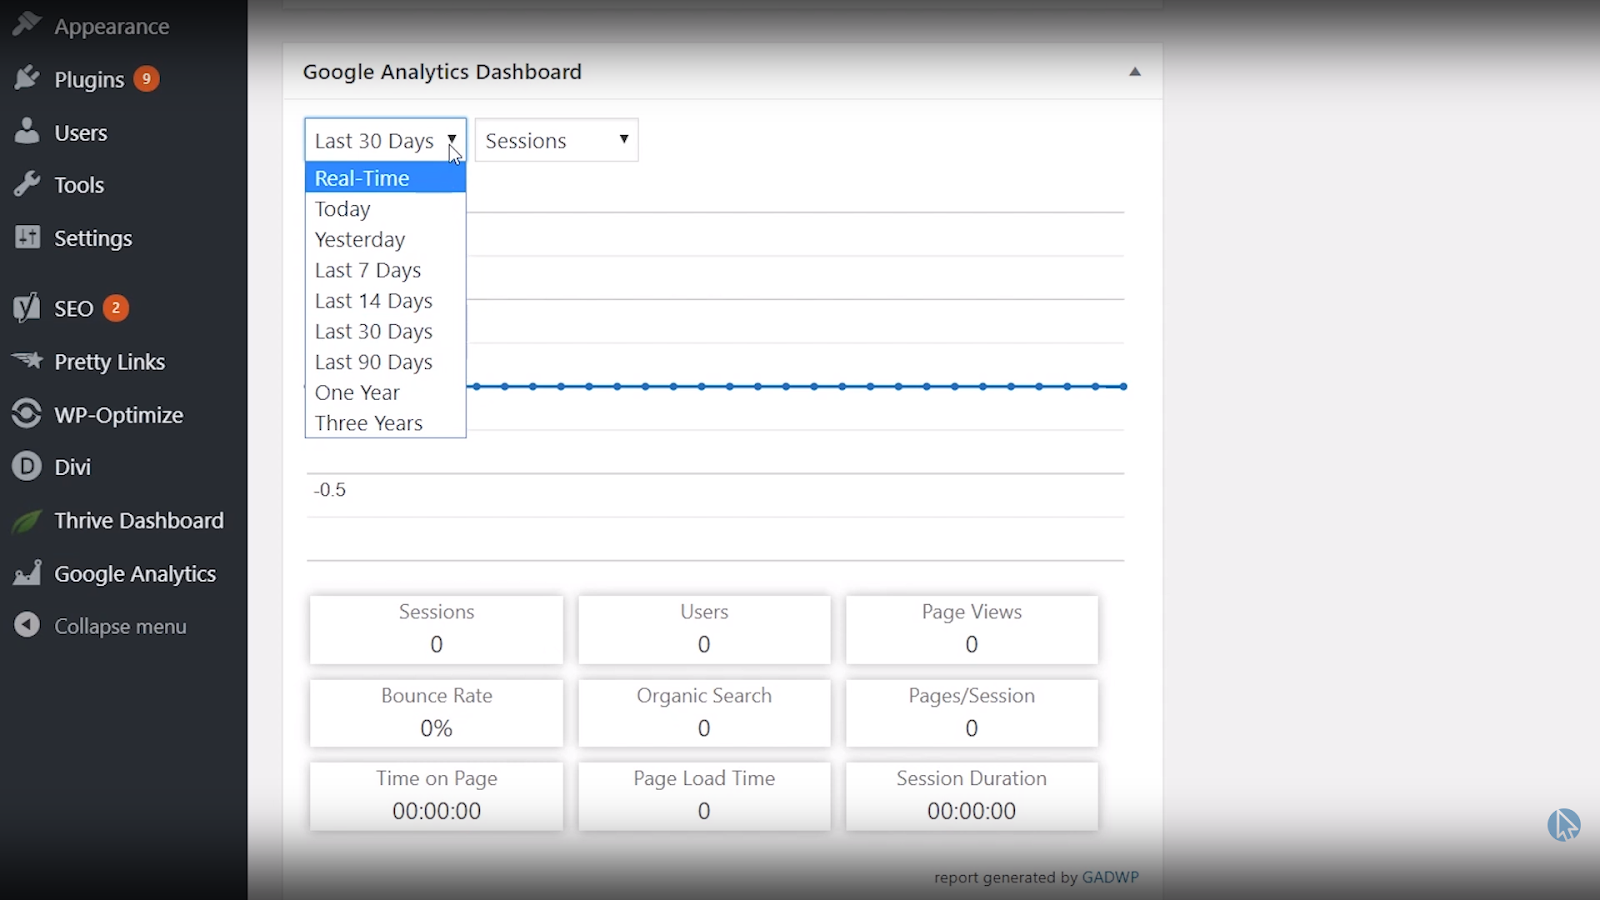1600x900 pixels.
Task: Click the "report generated by" footer text
Action: coord(1006,877)
